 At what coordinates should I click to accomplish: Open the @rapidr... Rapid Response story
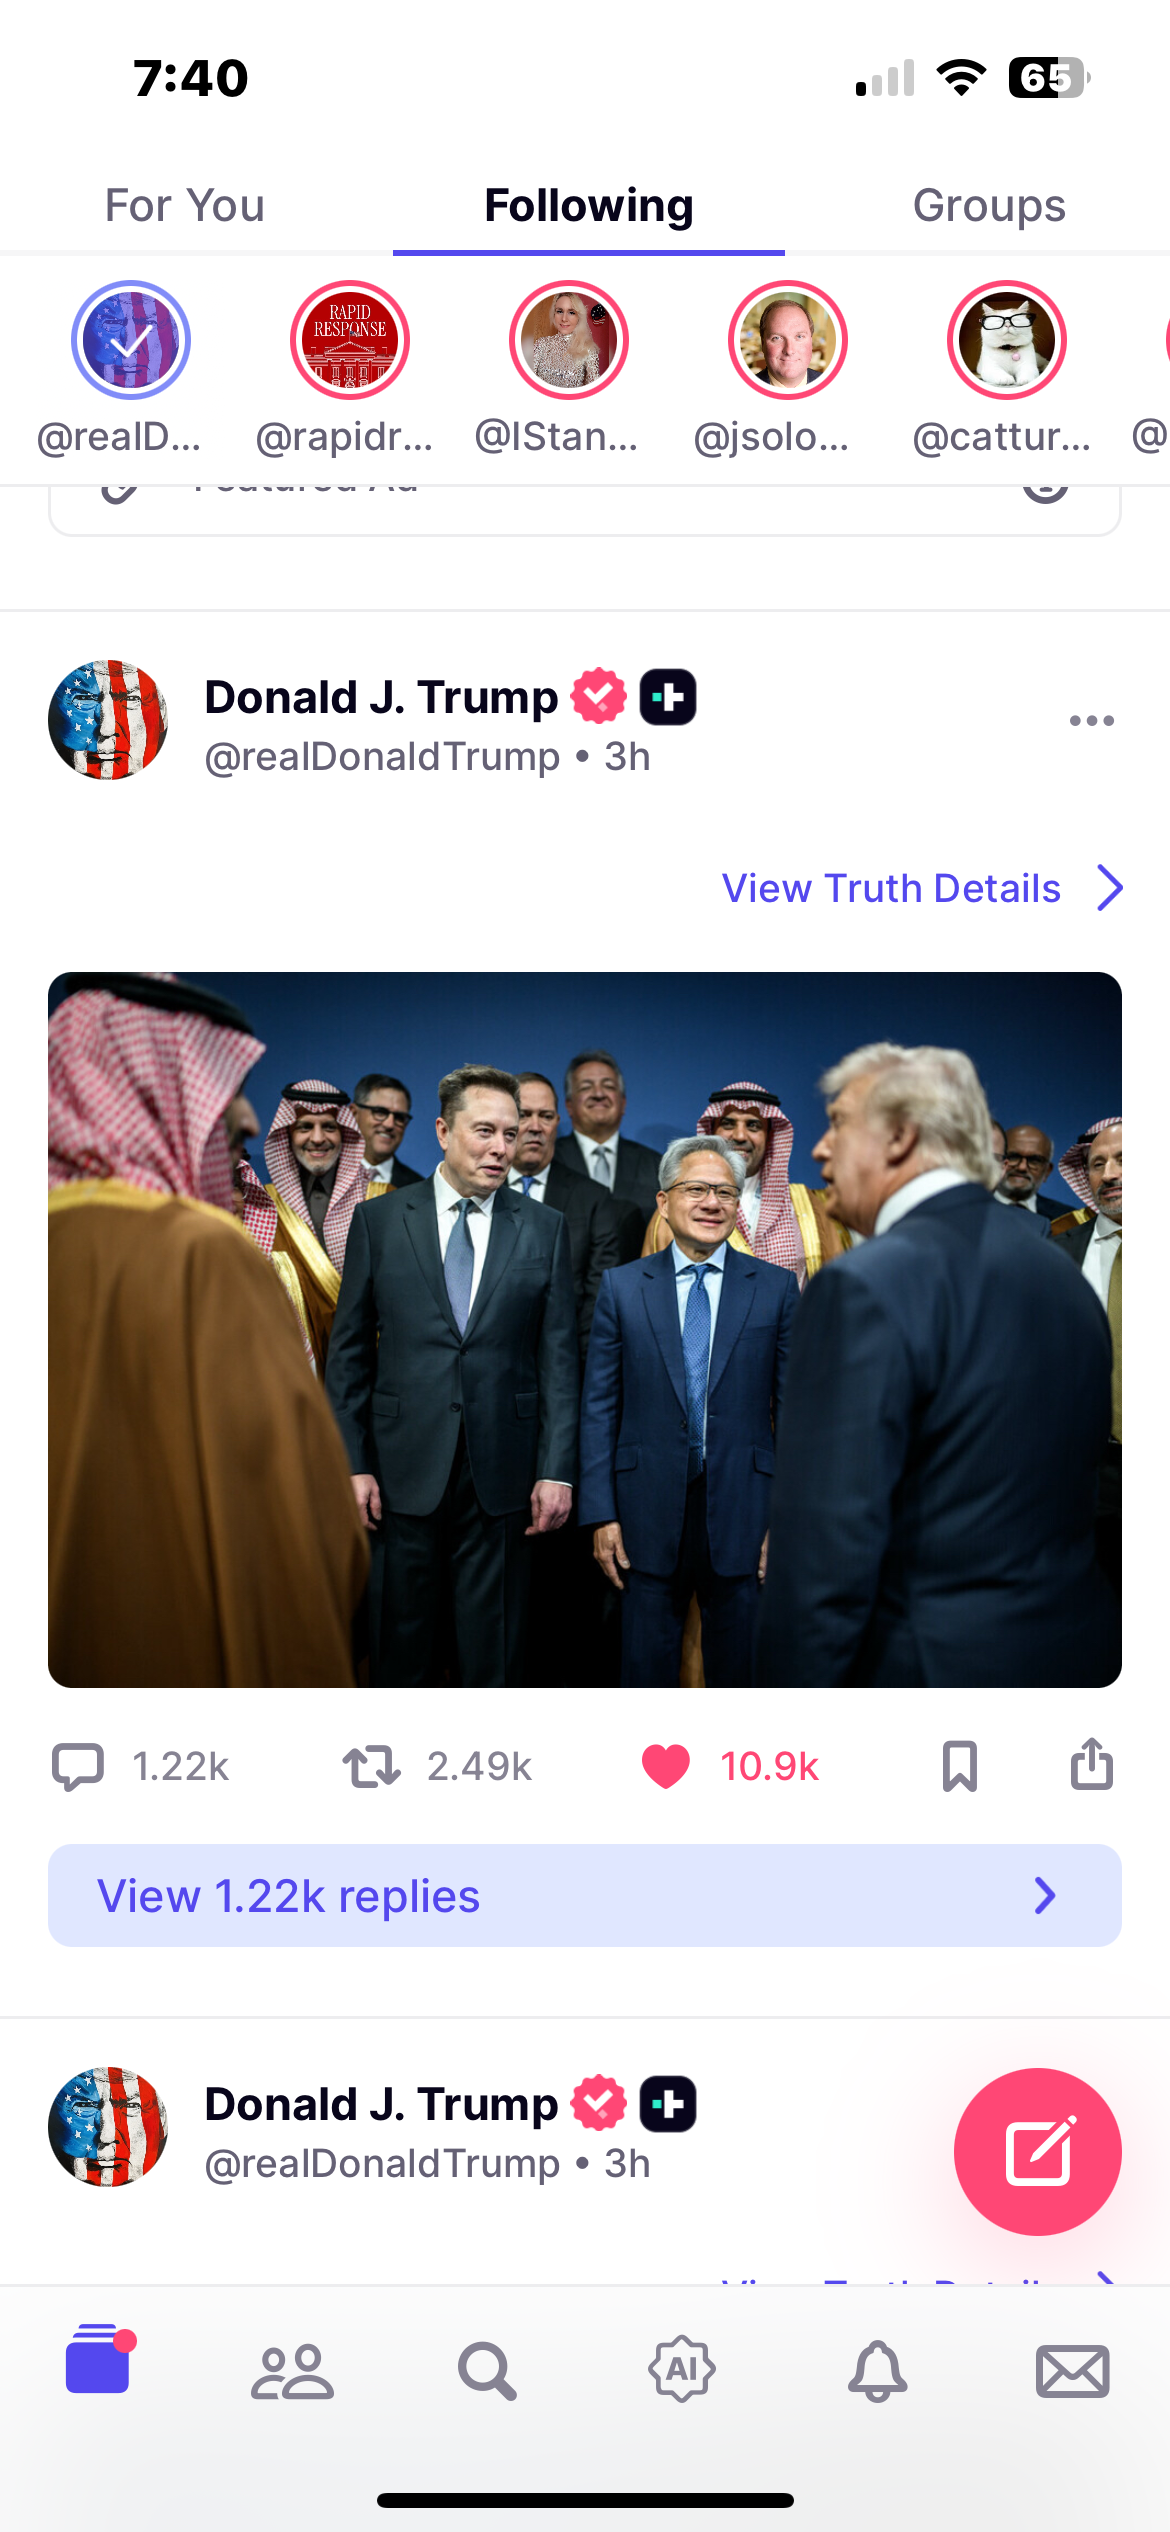click(349, 340)
